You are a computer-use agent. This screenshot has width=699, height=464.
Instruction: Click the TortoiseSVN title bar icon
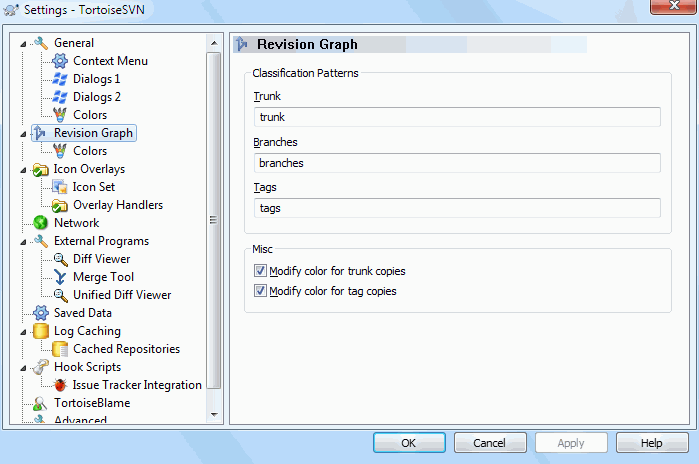pyautogui.click(x=11, y=10)
